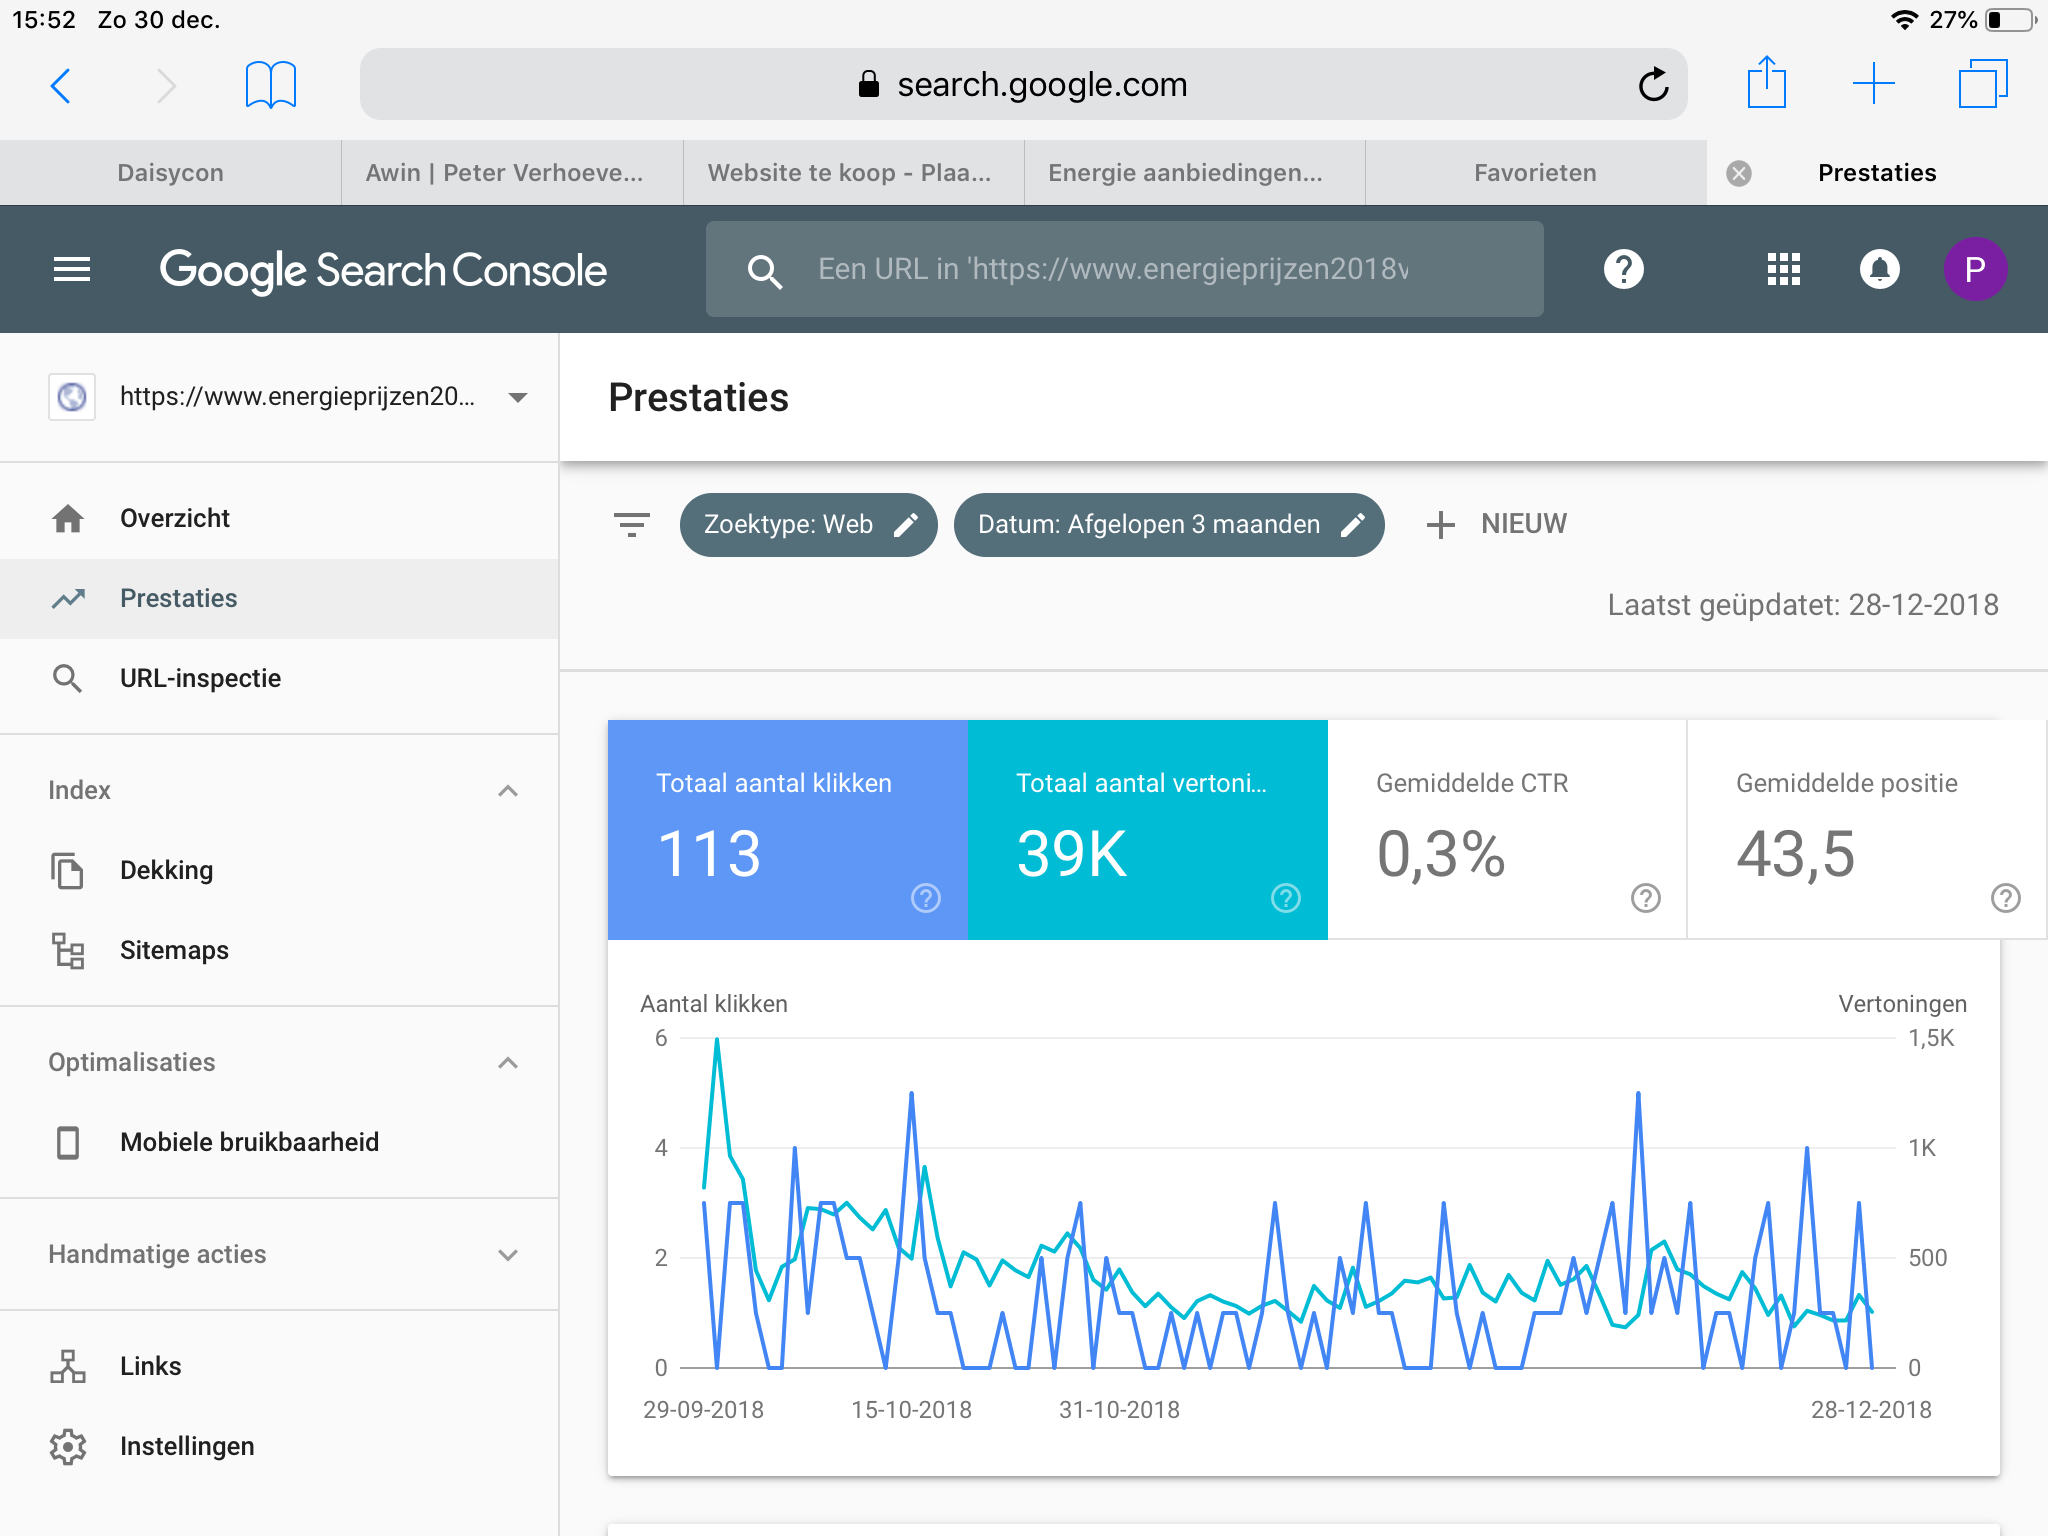Collapse the Optimalisaties section chevron
The image size is (2048, 1536).
508,1063
